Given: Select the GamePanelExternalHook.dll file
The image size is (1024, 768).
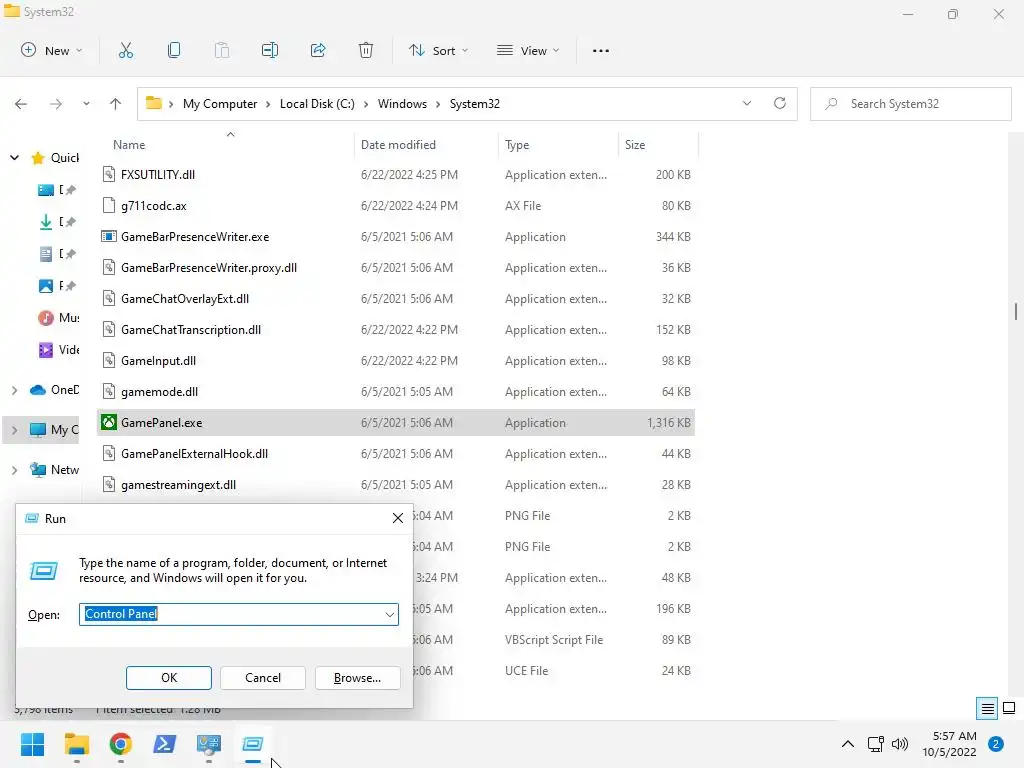Looking at the screenshot, I should 396,454.
